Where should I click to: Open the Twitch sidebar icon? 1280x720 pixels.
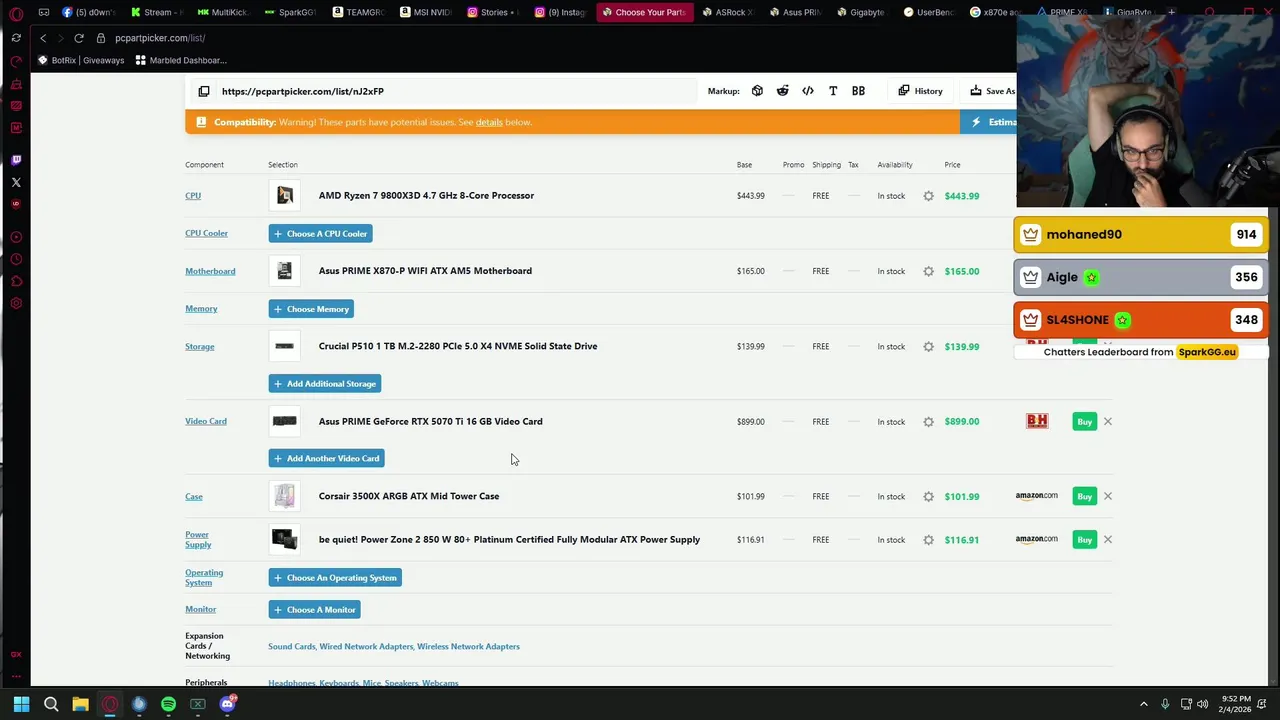coord(16,160)
